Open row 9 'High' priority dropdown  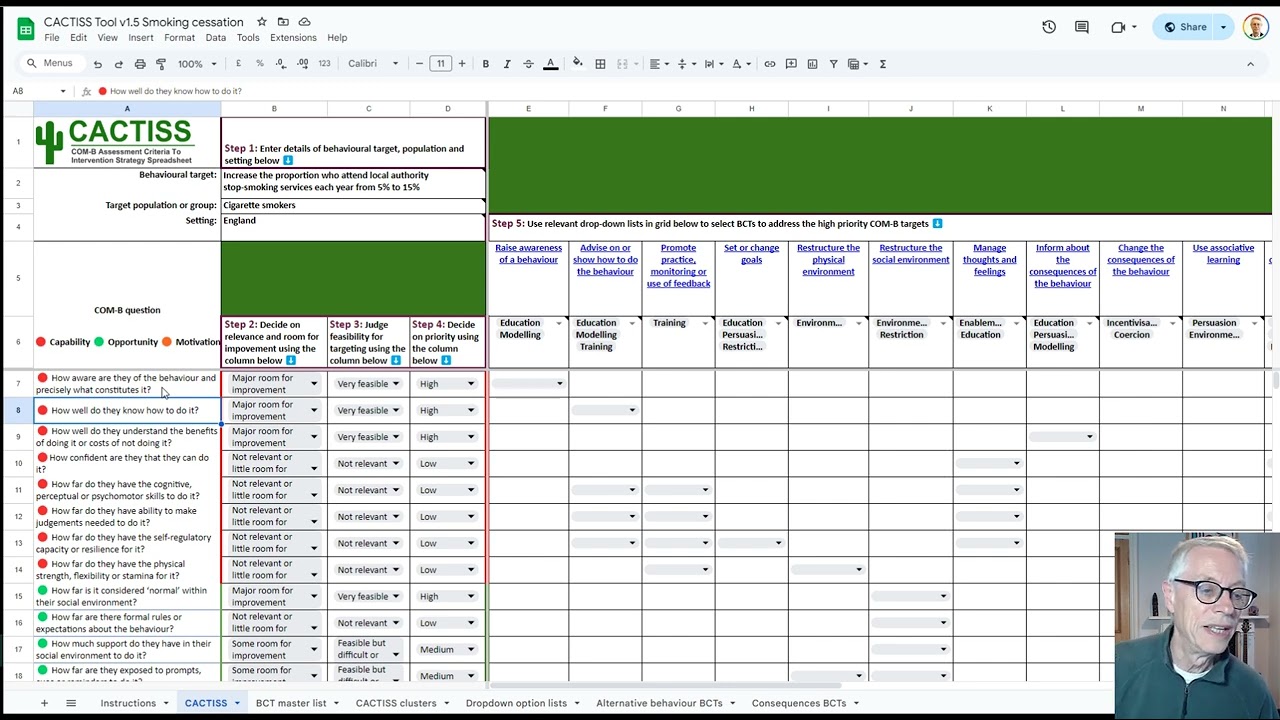446,437
